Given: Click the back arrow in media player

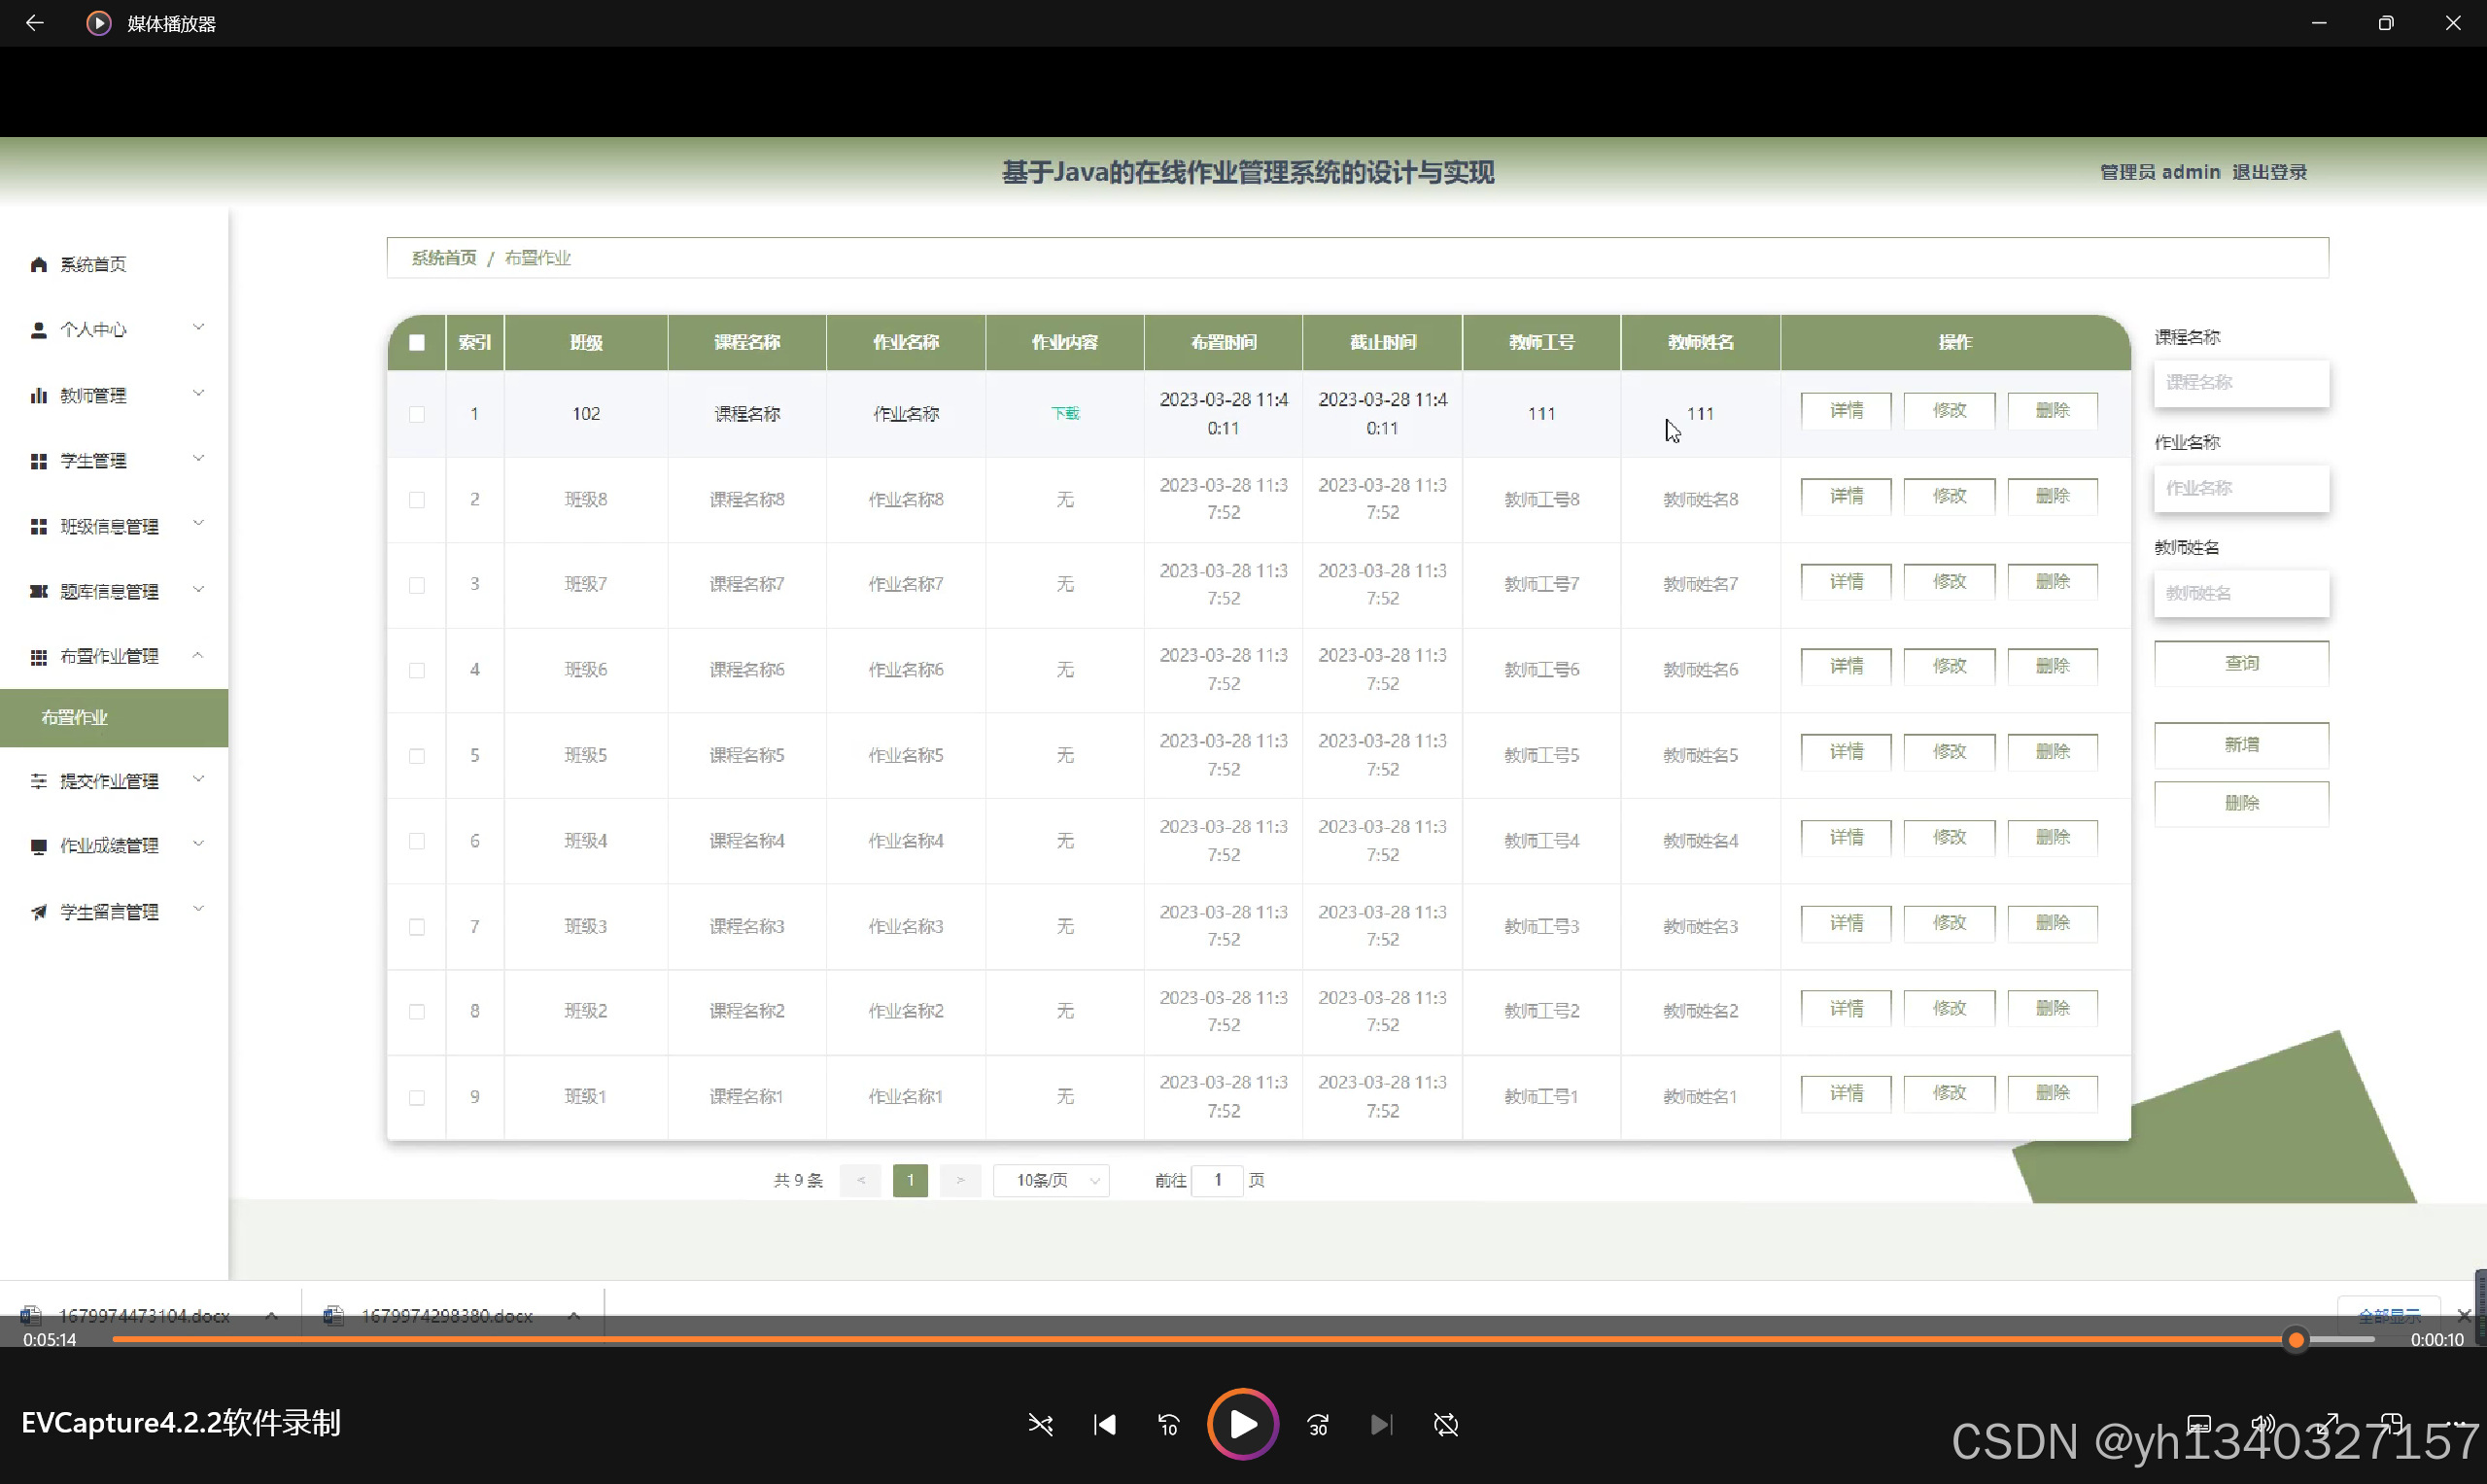Looking at the screenshot, I should pyautogui.click(x=35, y=23).
